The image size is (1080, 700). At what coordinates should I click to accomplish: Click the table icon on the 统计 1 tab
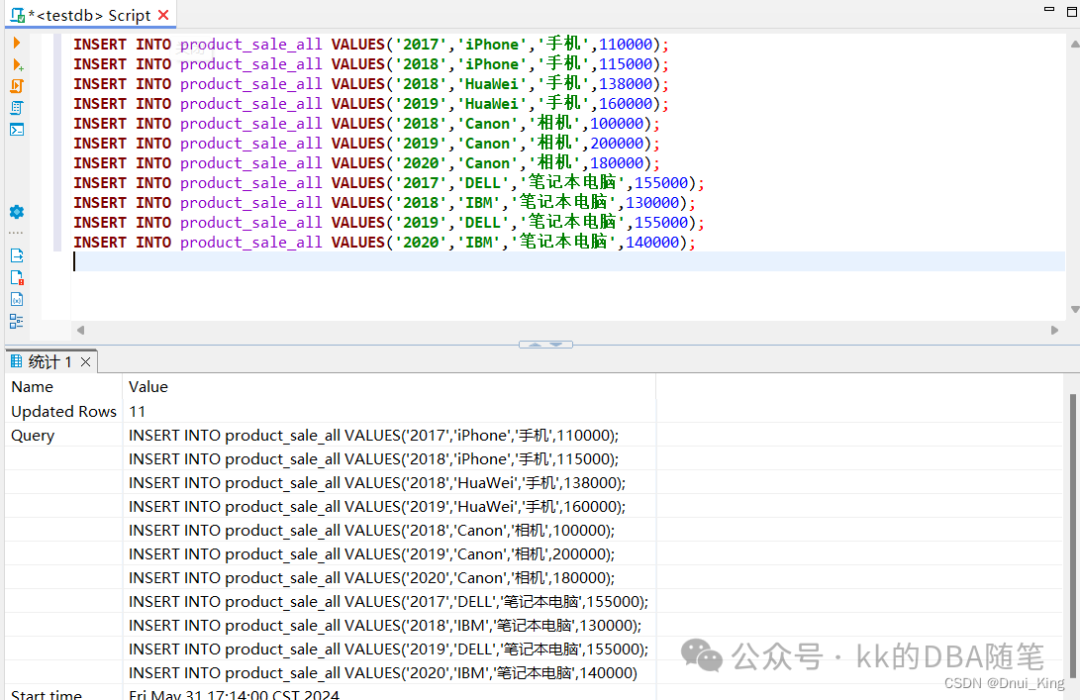point(17,361)
